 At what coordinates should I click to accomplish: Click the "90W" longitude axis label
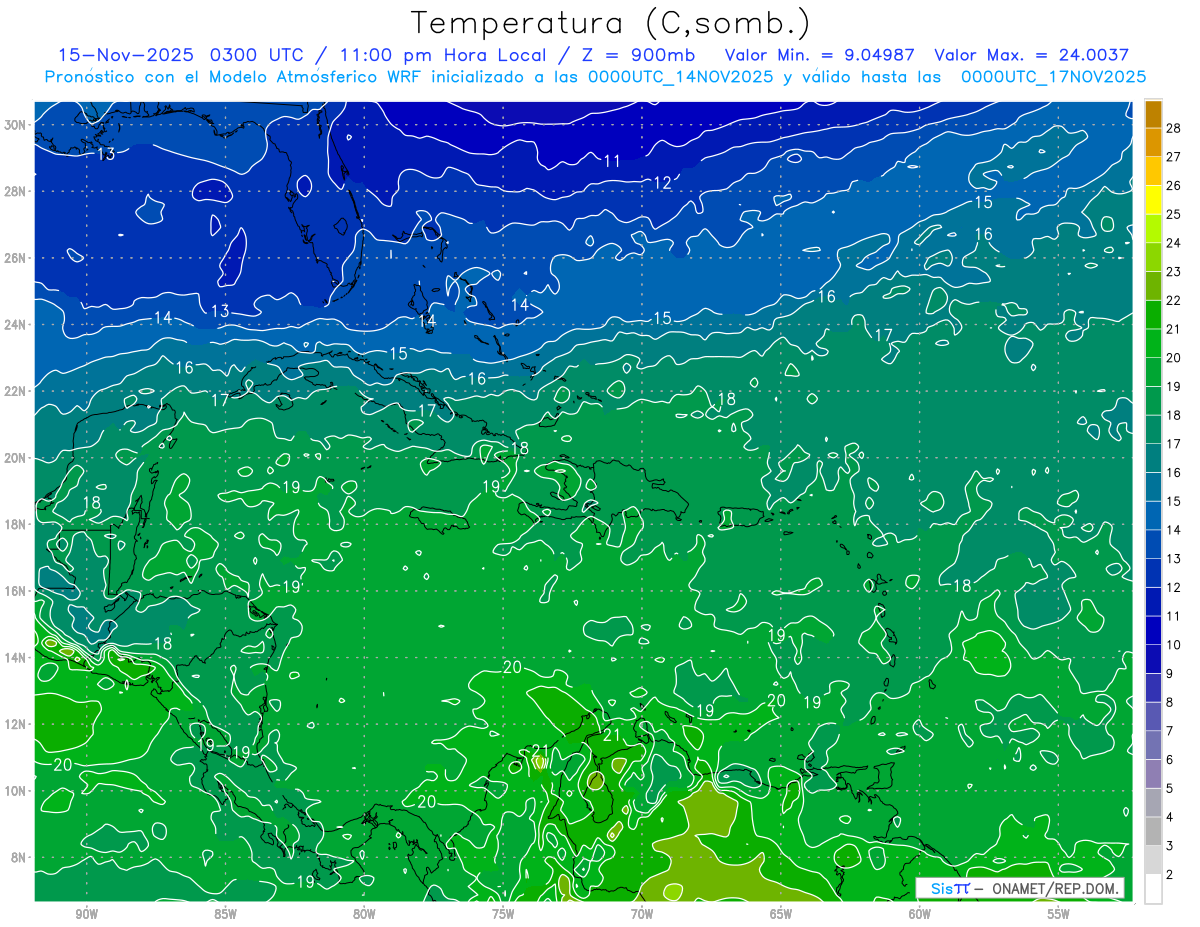tap(86, 914)
